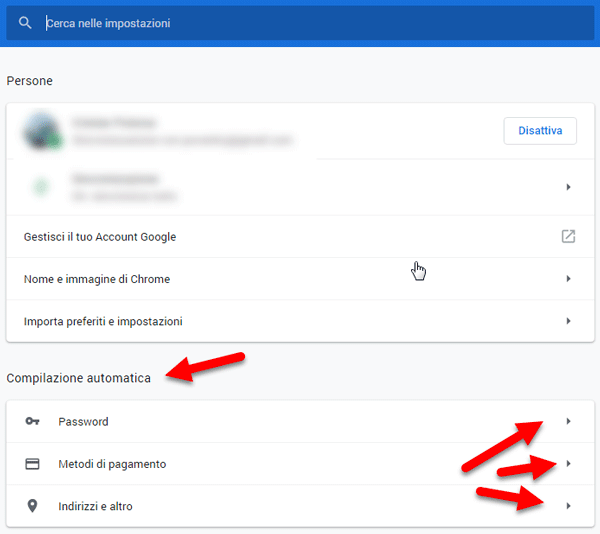Expand the blurred sync row arrow
This screenshot has height=534, width=600.
click(x=568, y=187)
